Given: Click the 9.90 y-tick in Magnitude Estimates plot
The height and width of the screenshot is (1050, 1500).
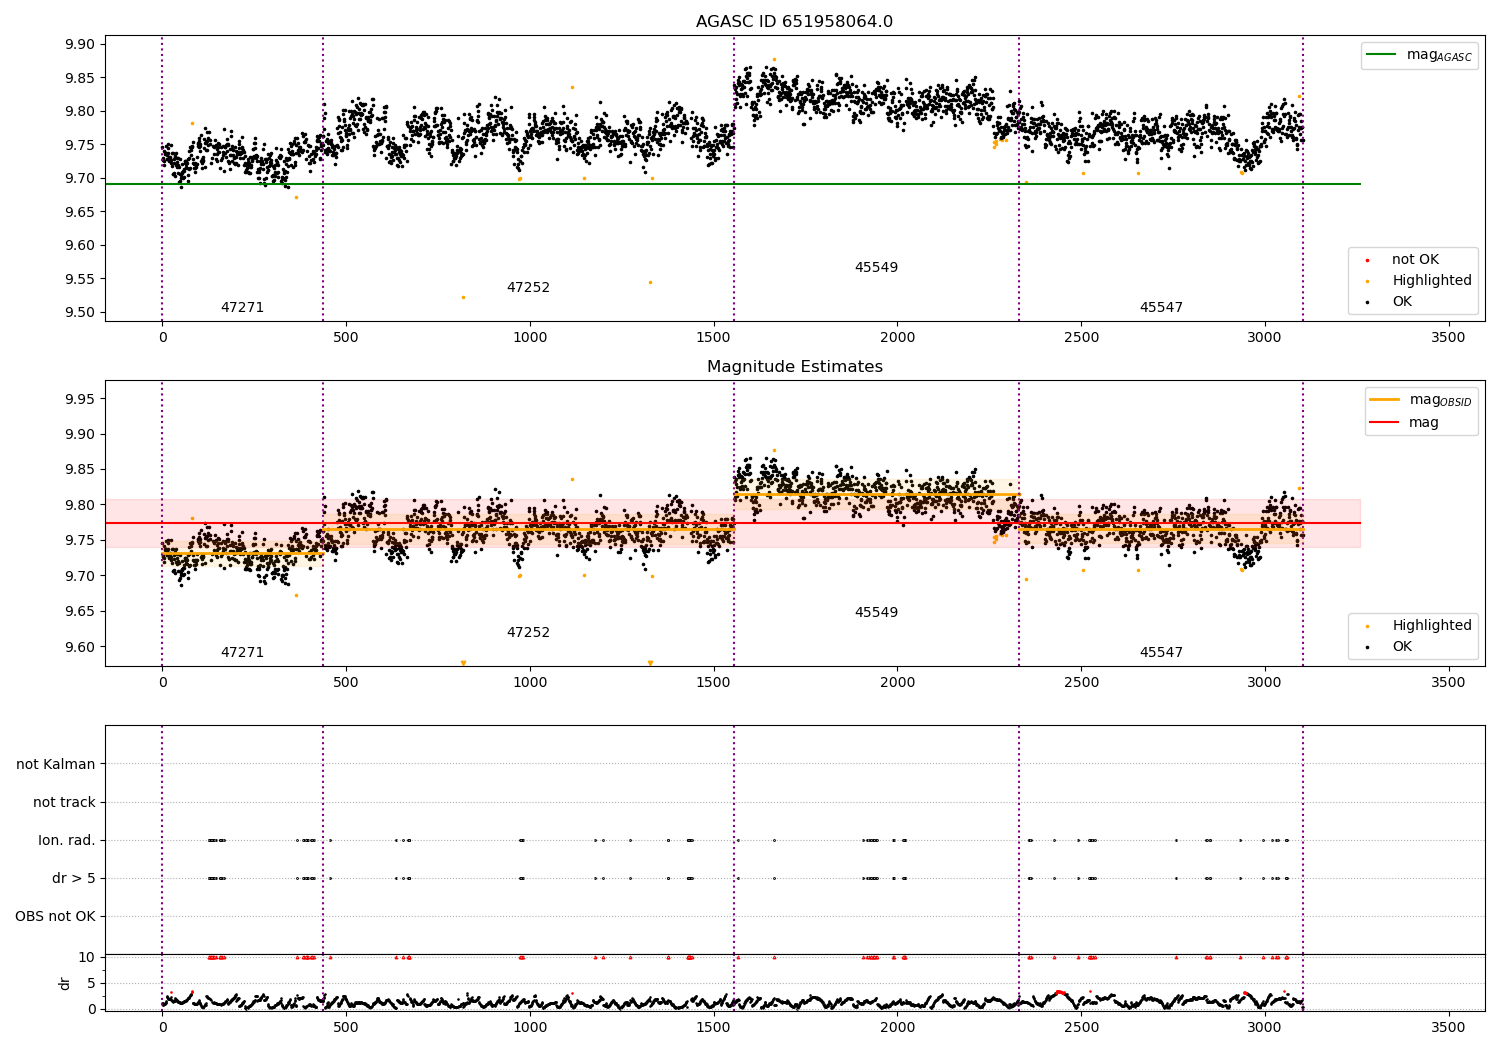Looking at the screenshot, I should (x=80, y=434).
